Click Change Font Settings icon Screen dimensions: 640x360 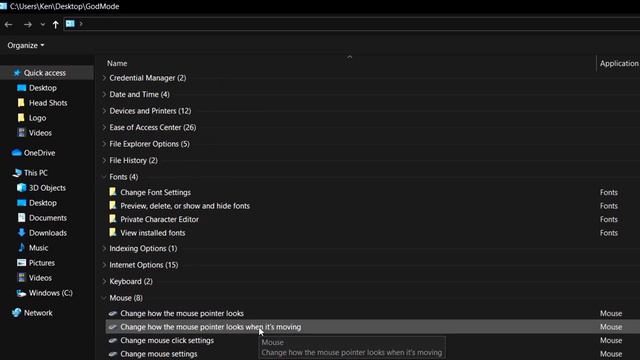(113, 192)
